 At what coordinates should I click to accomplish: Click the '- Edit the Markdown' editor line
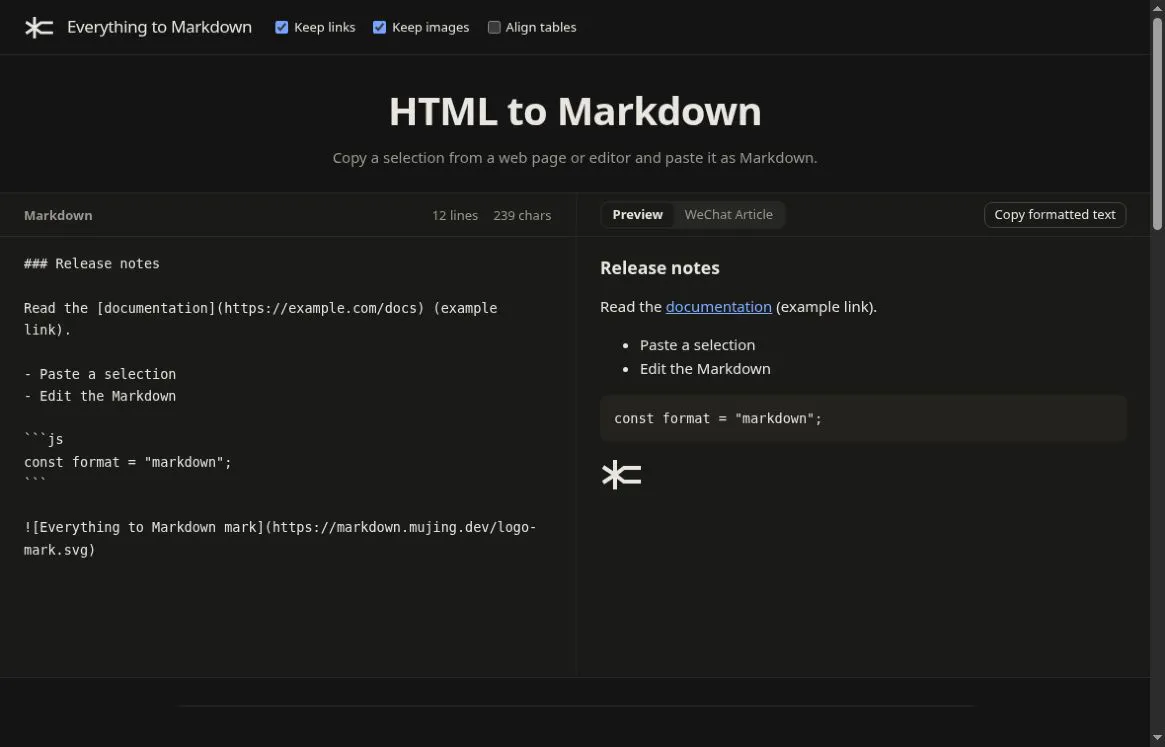point(100,396)
